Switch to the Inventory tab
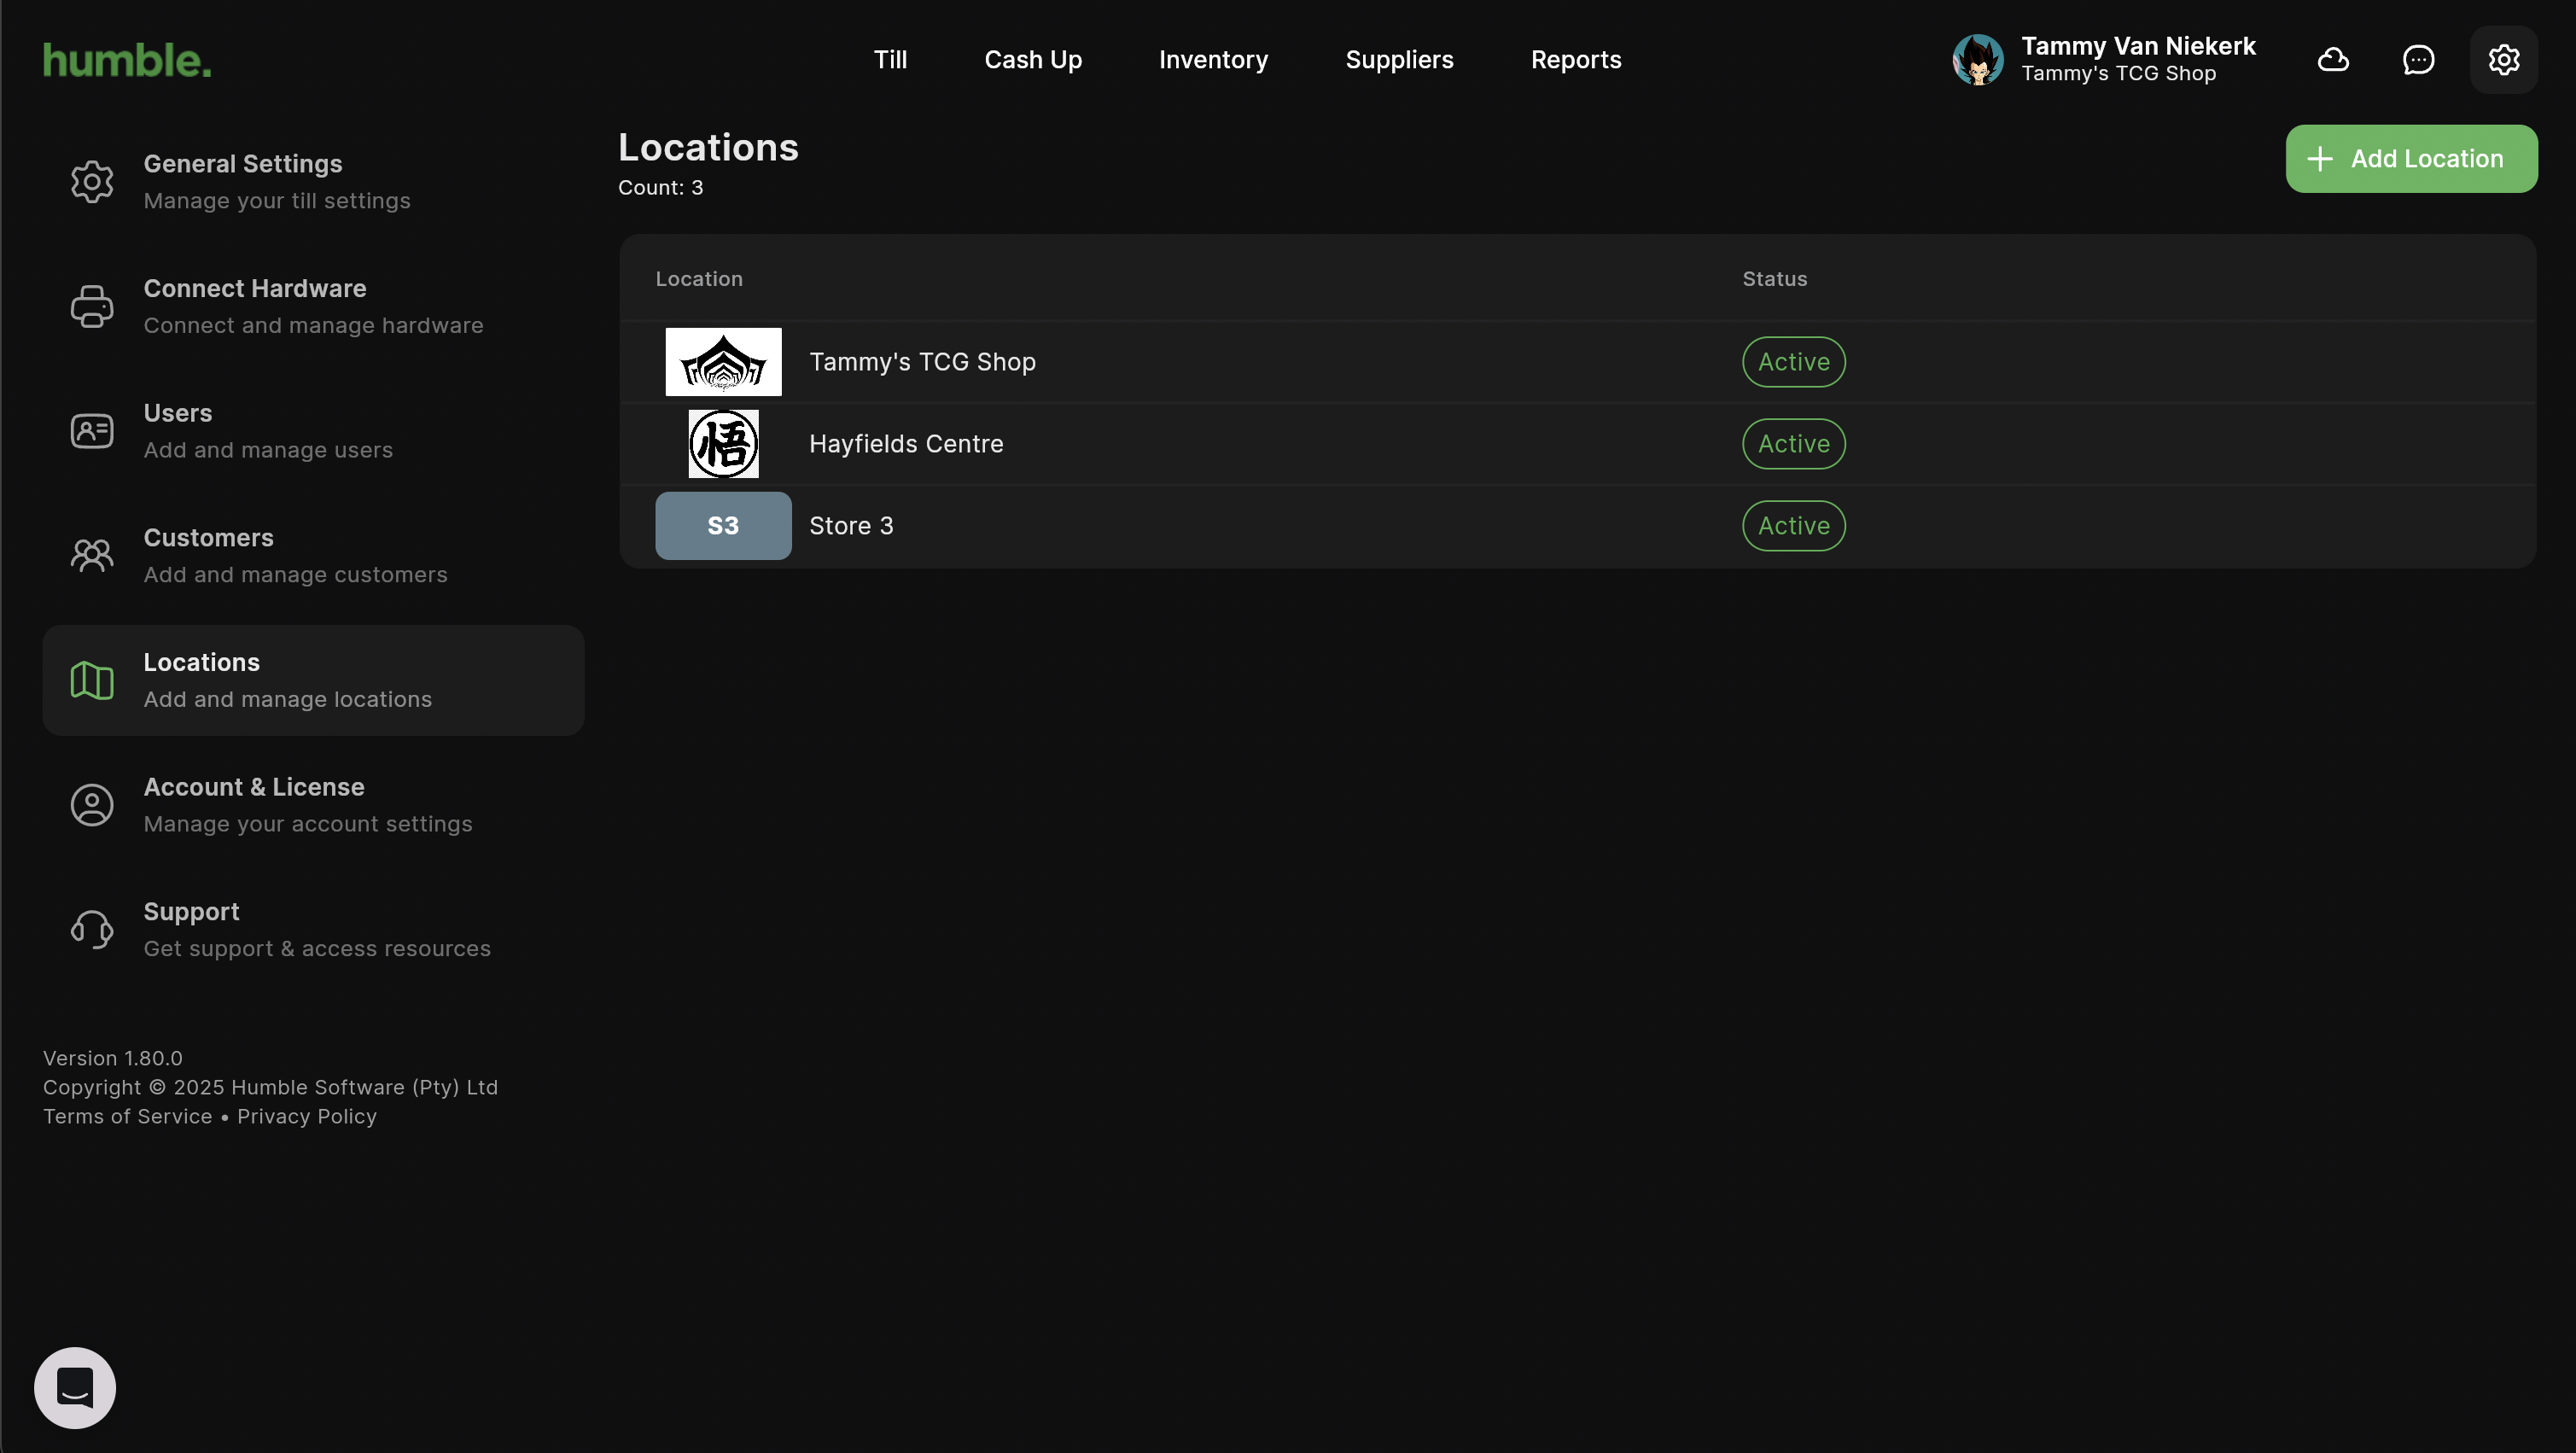 coord(1213,60)
